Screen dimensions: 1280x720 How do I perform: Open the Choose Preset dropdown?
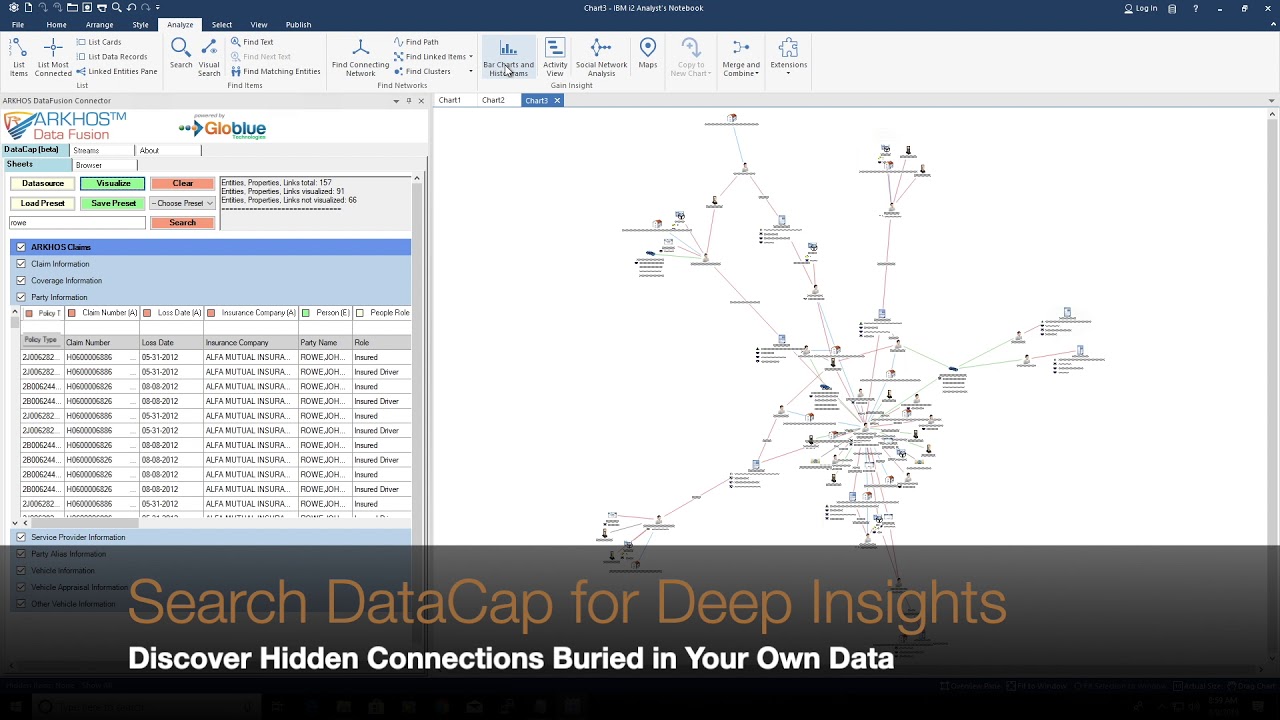pyautogui.click(x=182, y=203)
